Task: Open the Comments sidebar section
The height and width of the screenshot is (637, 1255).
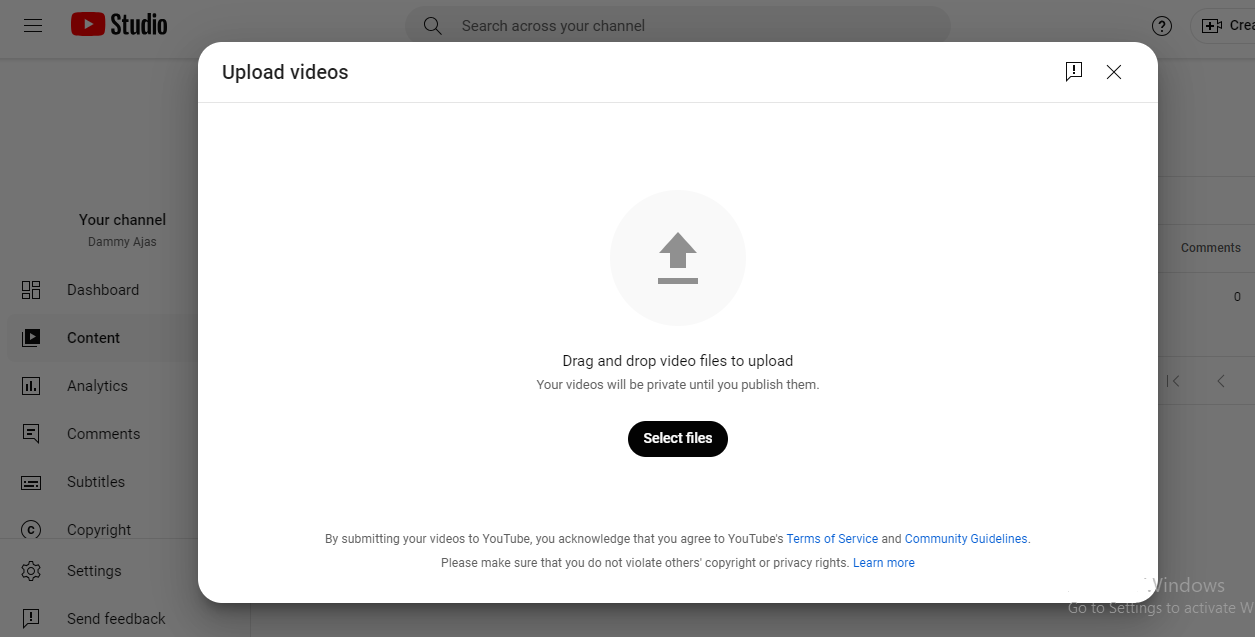Action: coord(103,434)
